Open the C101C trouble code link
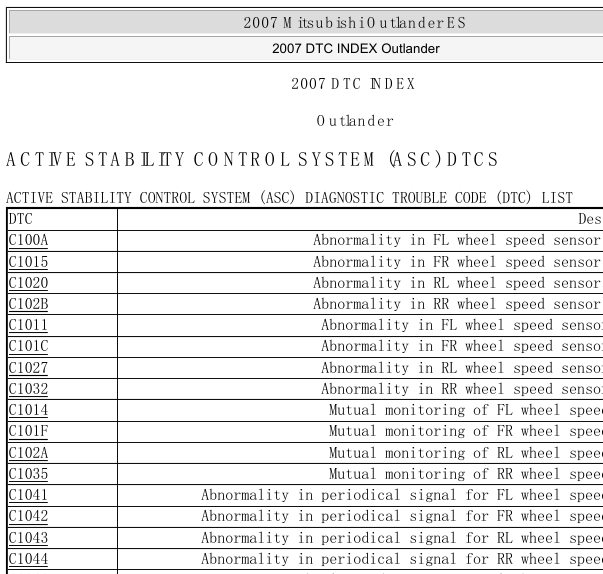Viewport: 603px width, 574px height. pyautogui.click(x=28, y=347)
